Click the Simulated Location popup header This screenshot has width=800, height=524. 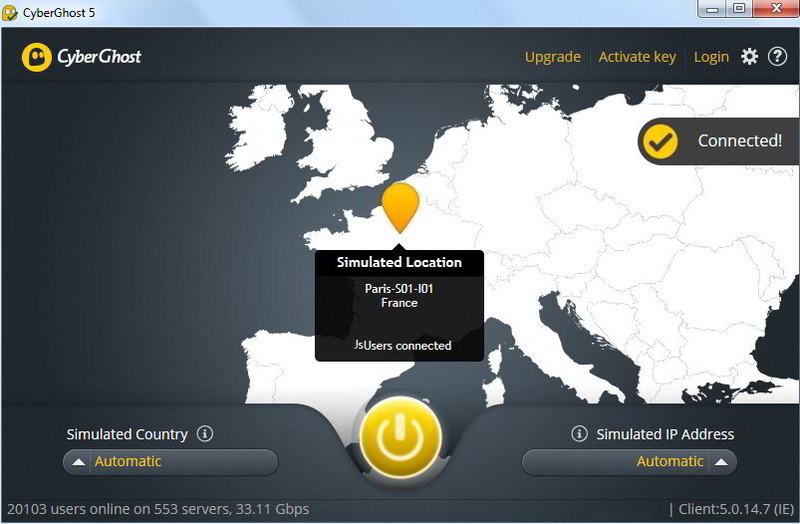click(399, 263)
